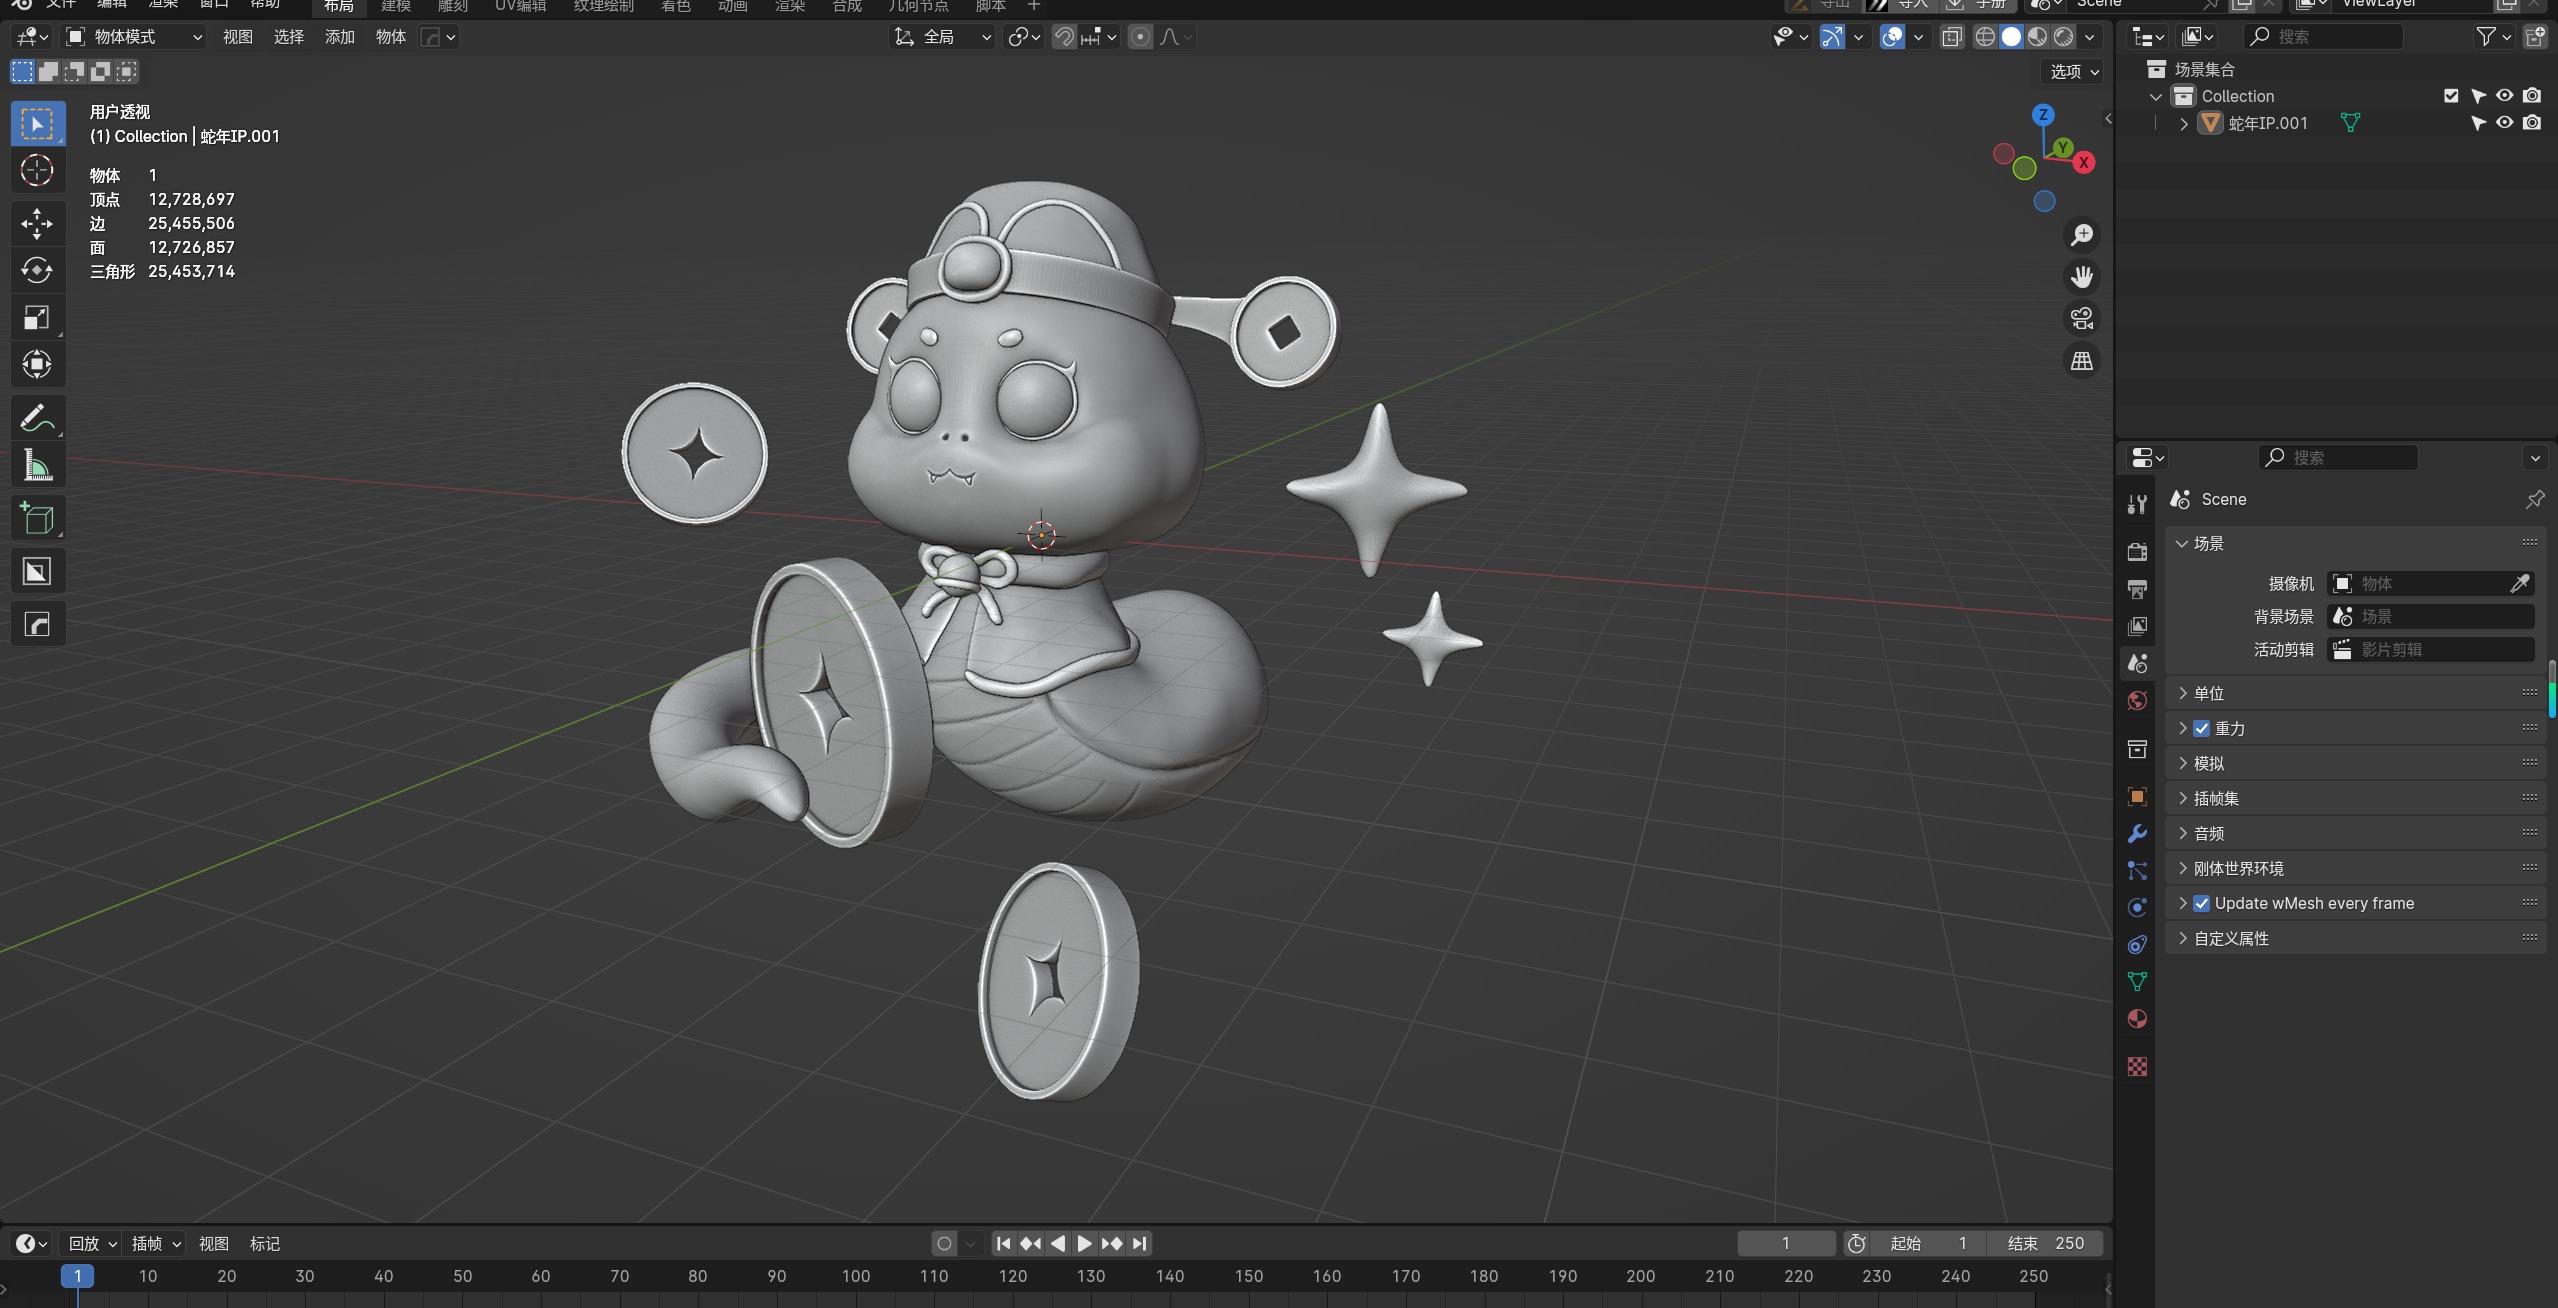Open the Output properties tab
2558x1308 pixels.
[x=2137, y=589]
